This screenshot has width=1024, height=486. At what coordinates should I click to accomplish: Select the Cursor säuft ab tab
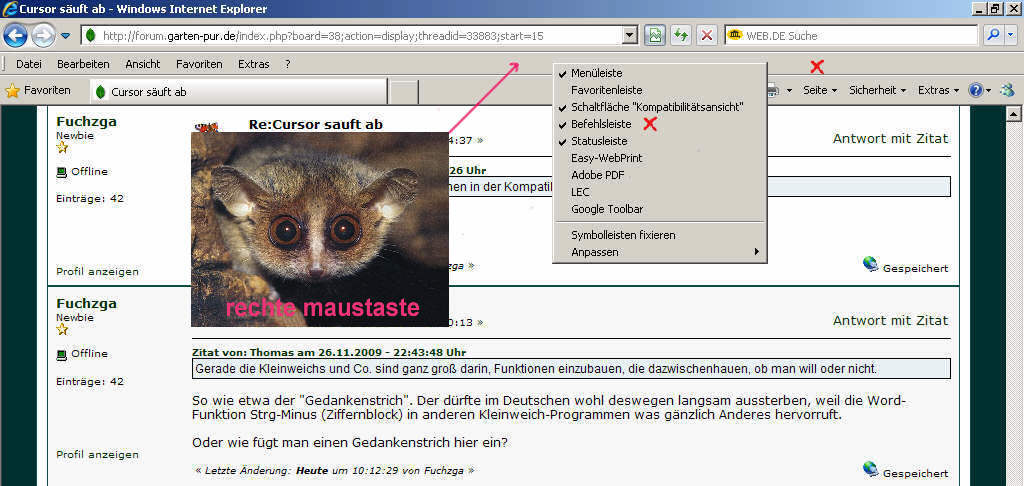pyautogui.click(x=148, y=92)
